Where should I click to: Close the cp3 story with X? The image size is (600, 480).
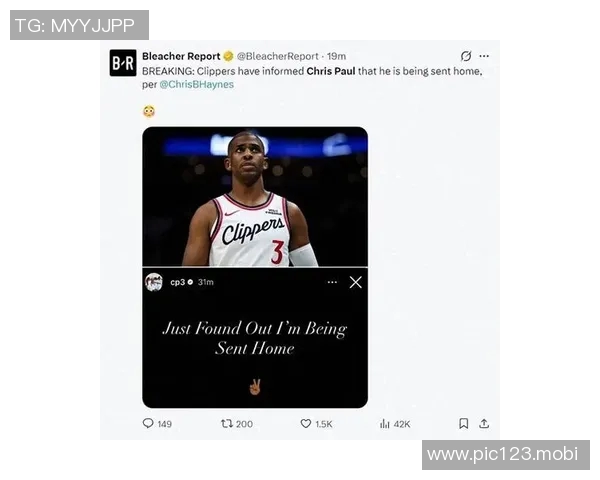click(x=355, y=282)
